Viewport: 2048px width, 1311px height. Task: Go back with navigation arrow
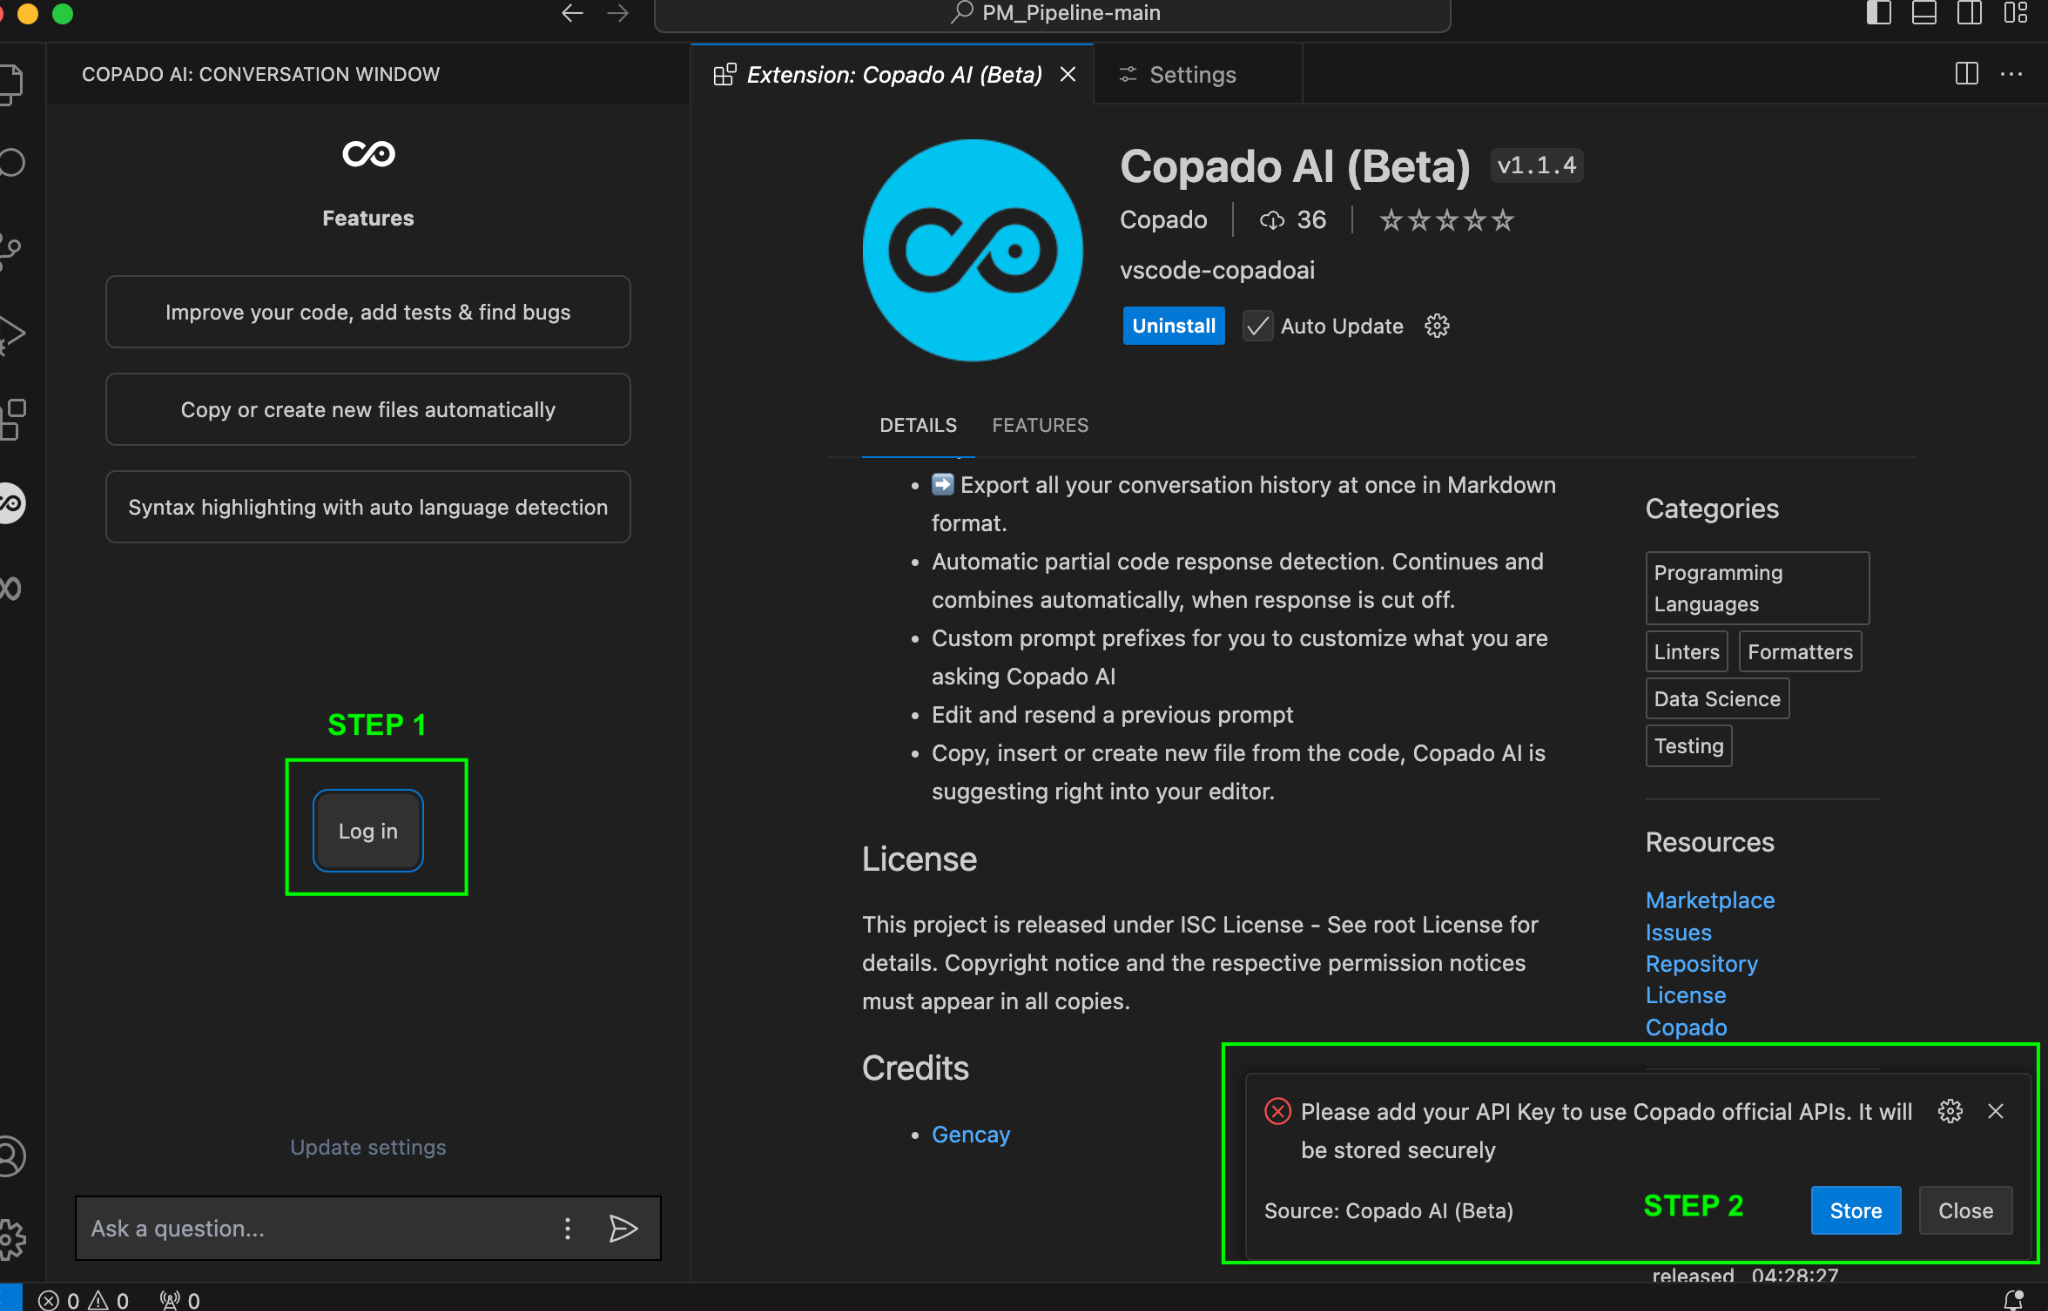point(572,13)
